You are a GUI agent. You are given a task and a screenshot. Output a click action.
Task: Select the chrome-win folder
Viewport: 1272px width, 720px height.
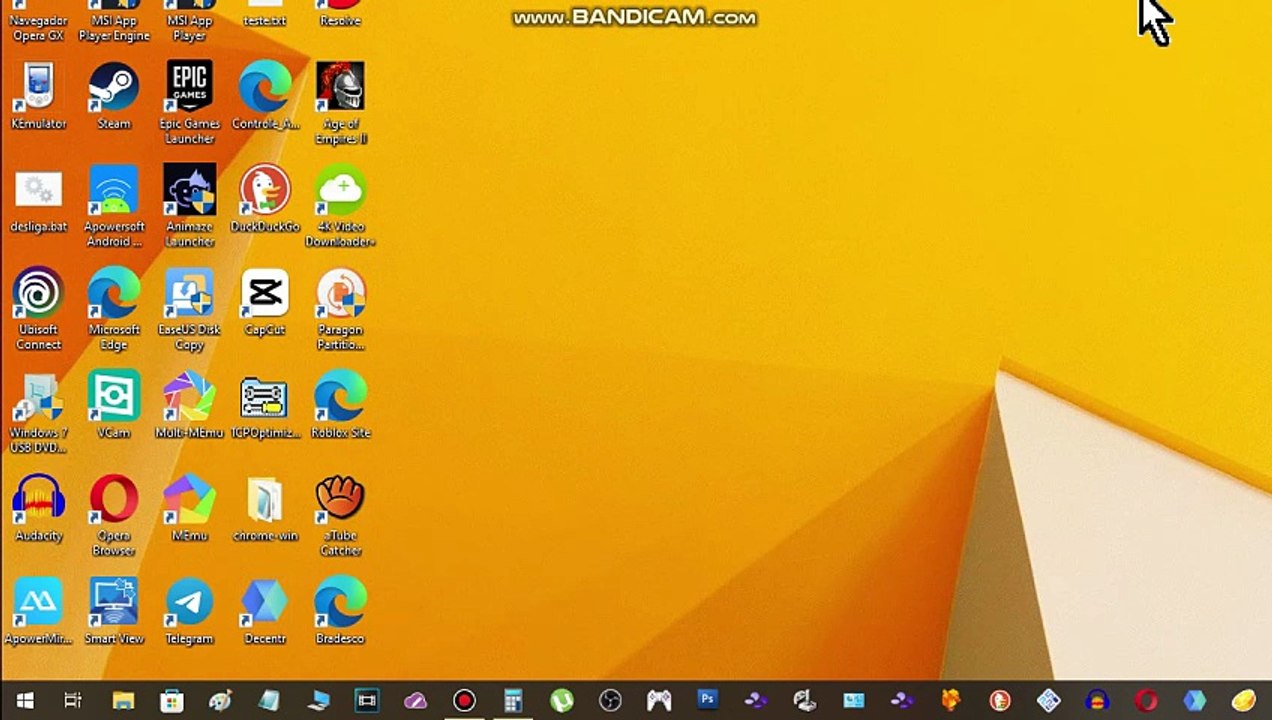(265, 509)
